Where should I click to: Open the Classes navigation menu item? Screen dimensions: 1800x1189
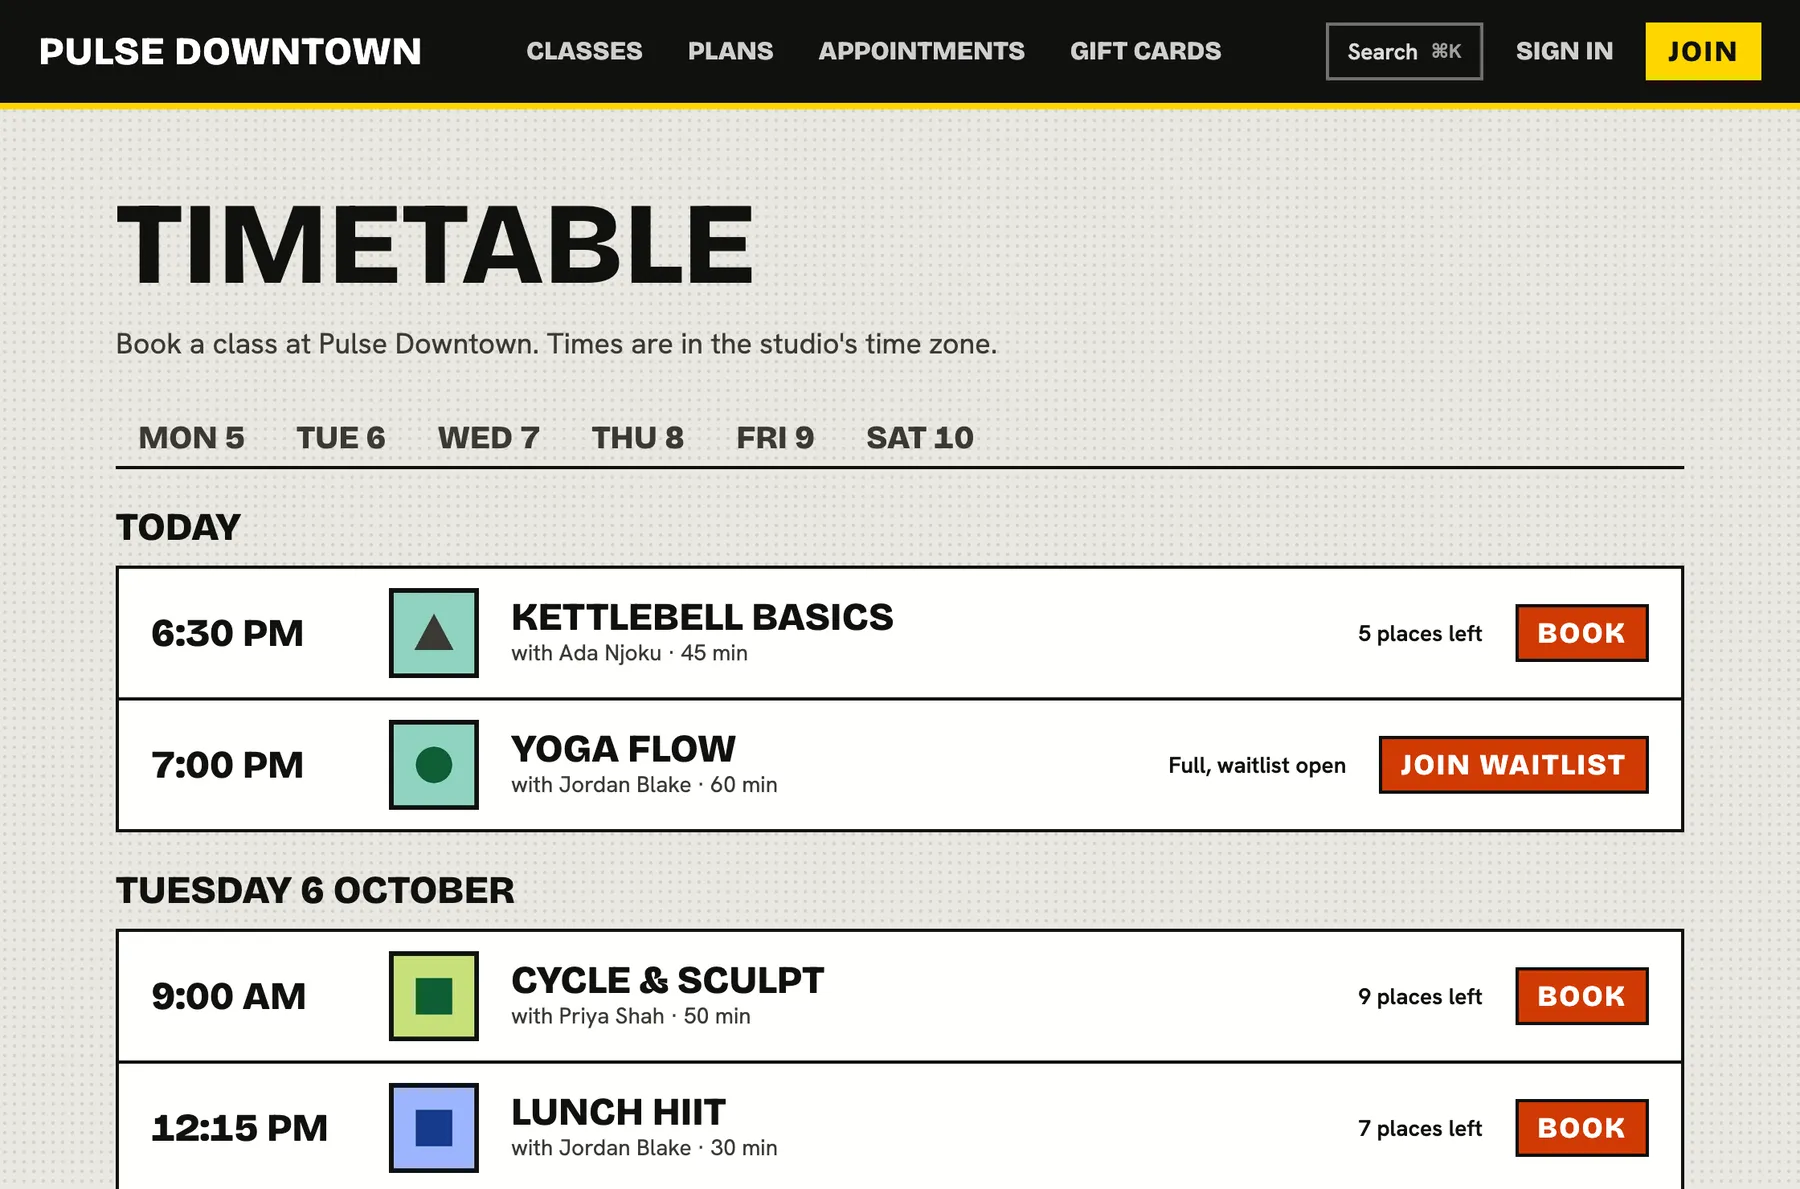(584, 51)
